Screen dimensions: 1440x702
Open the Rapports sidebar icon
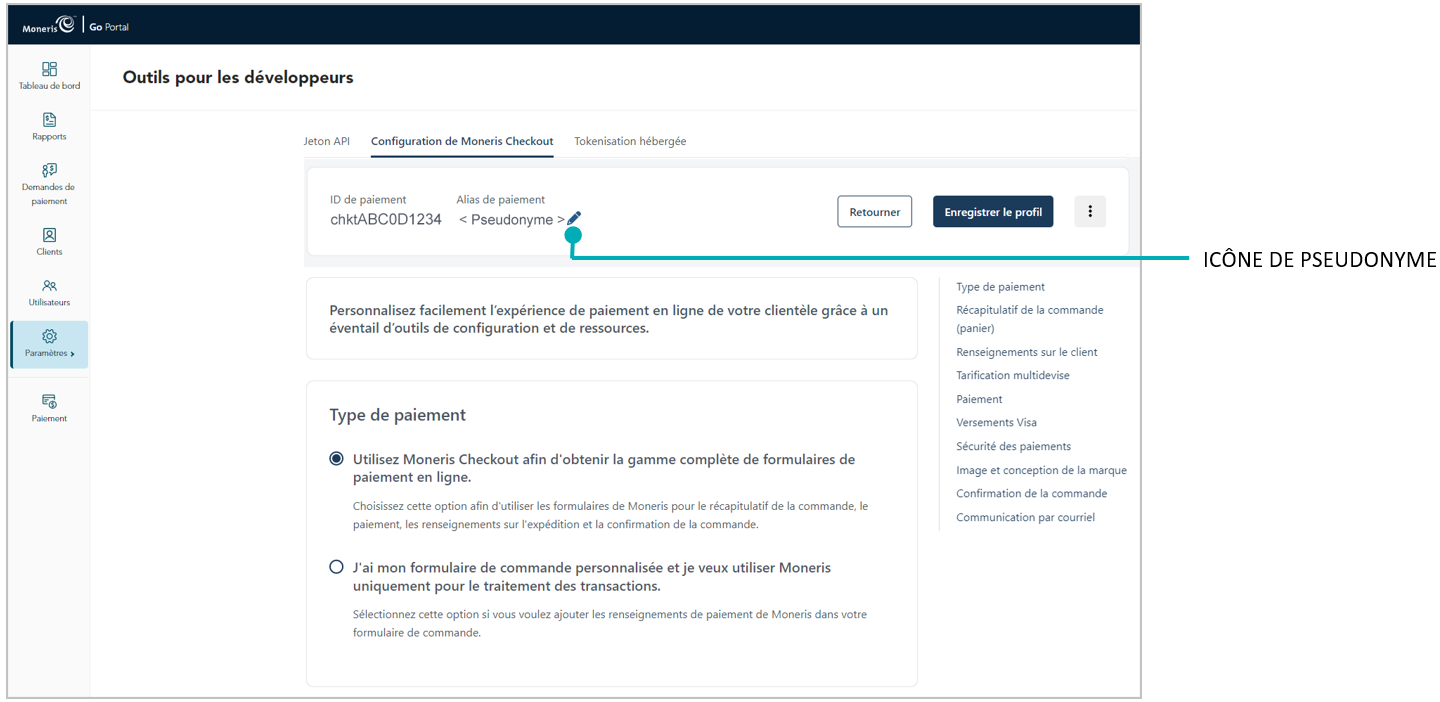tap(49, 120)
